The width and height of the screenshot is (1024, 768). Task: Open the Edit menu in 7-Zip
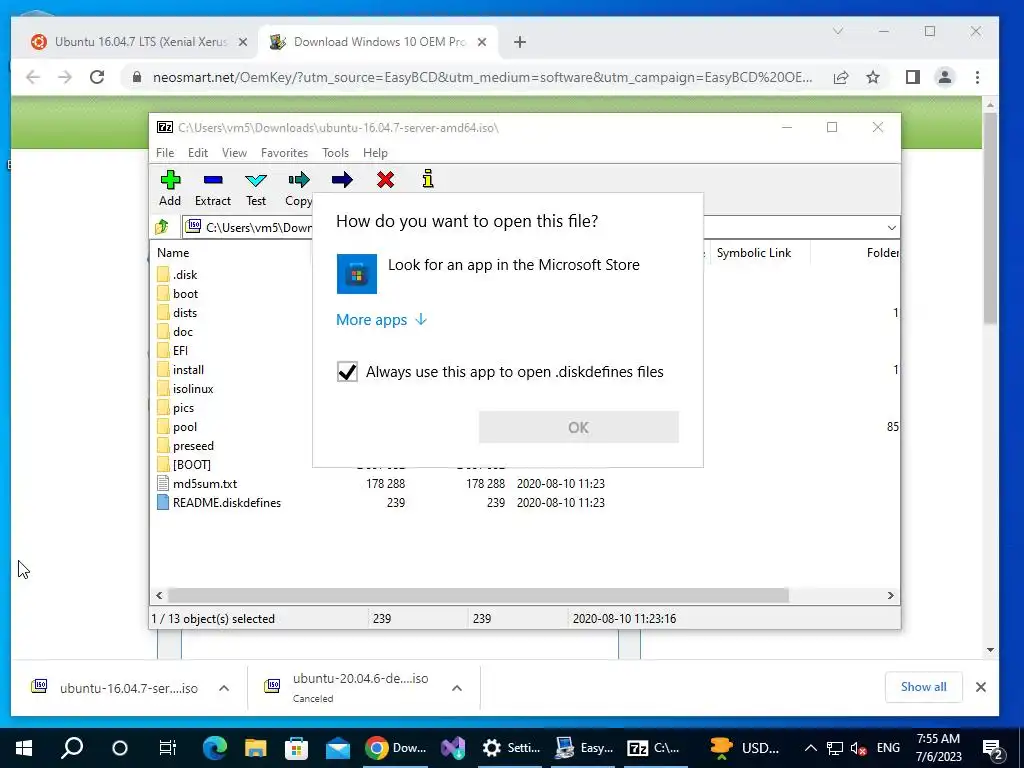198,153
